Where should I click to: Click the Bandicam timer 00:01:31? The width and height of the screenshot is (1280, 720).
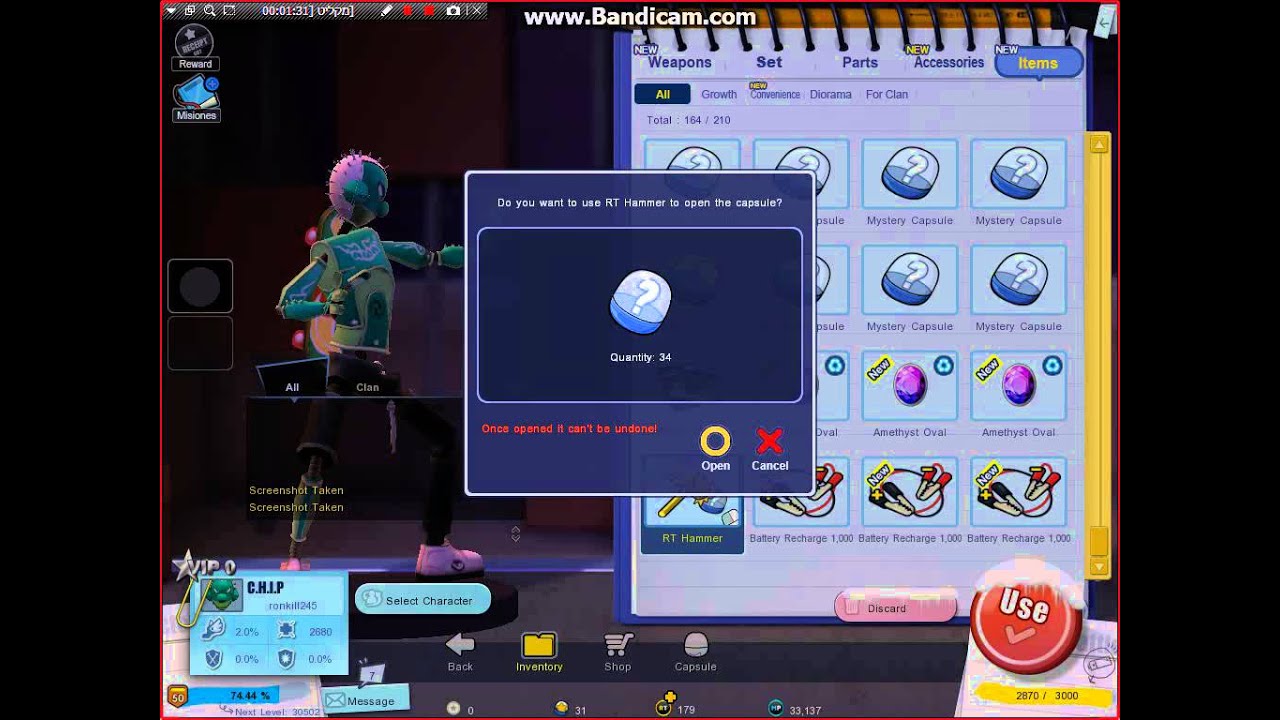pos(284,10)
